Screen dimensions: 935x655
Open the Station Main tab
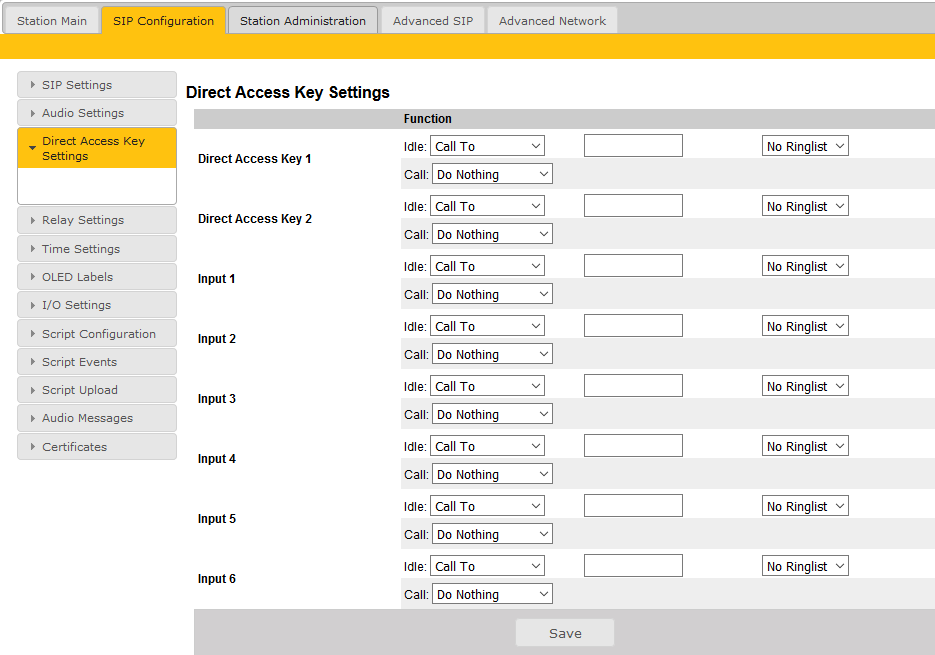click(x=52, y=21)
